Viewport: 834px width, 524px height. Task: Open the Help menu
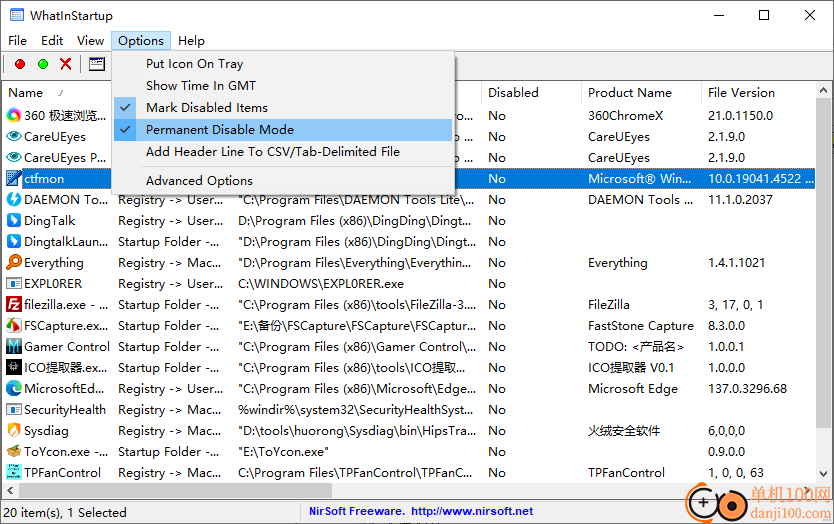(x=191, y=41)
